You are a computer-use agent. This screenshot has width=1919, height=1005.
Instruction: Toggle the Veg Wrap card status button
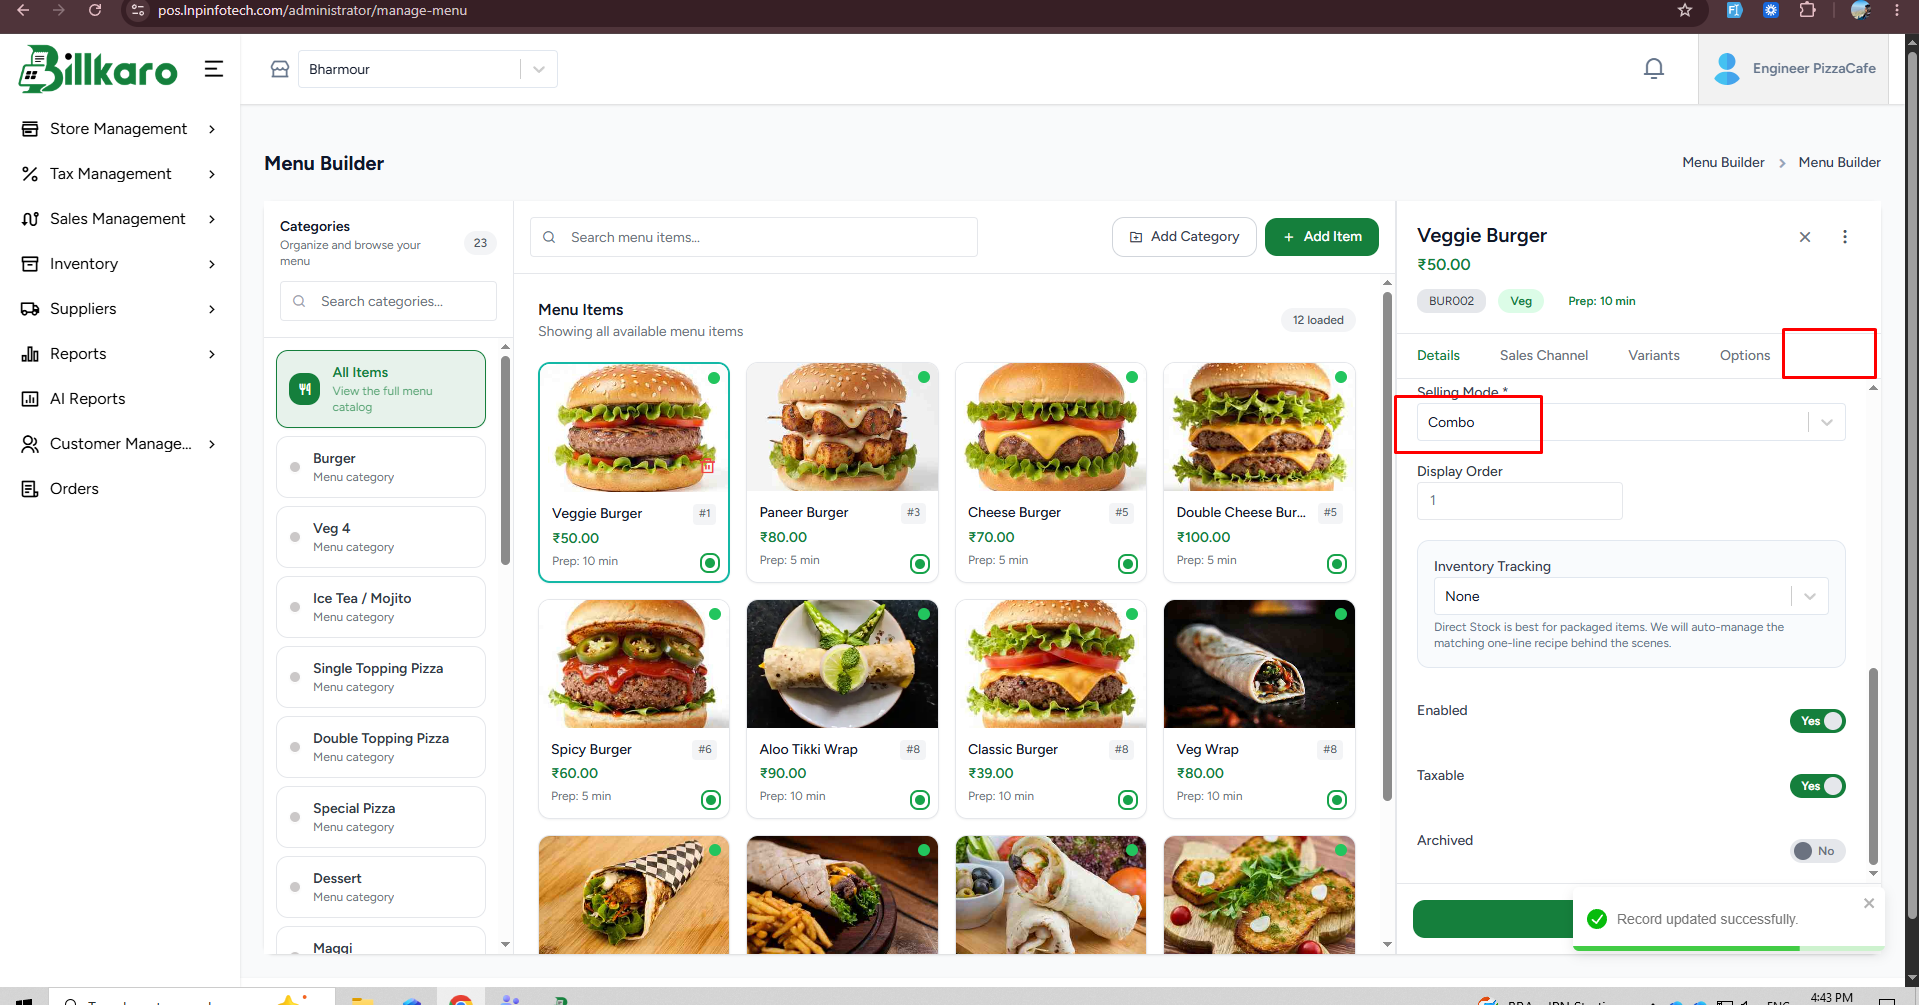click(1337, 800)
